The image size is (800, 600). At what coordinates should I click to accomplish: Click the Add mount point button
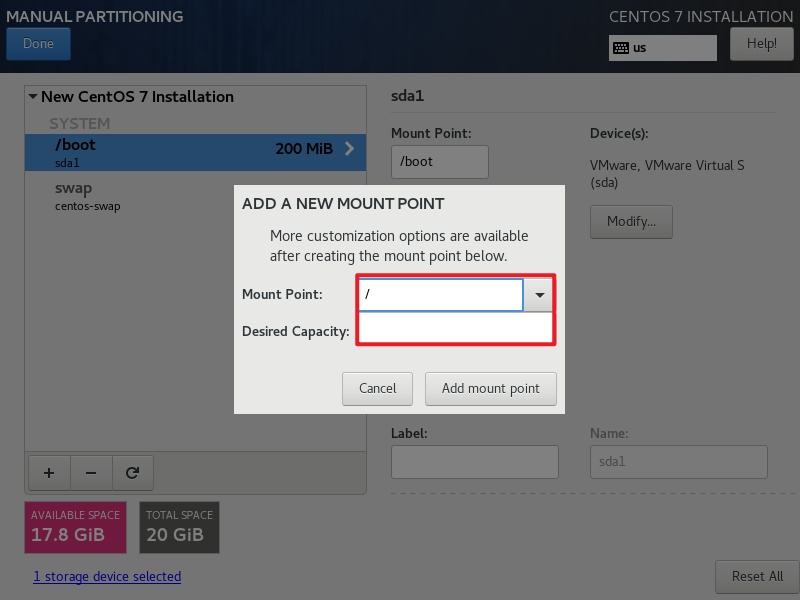491,389
